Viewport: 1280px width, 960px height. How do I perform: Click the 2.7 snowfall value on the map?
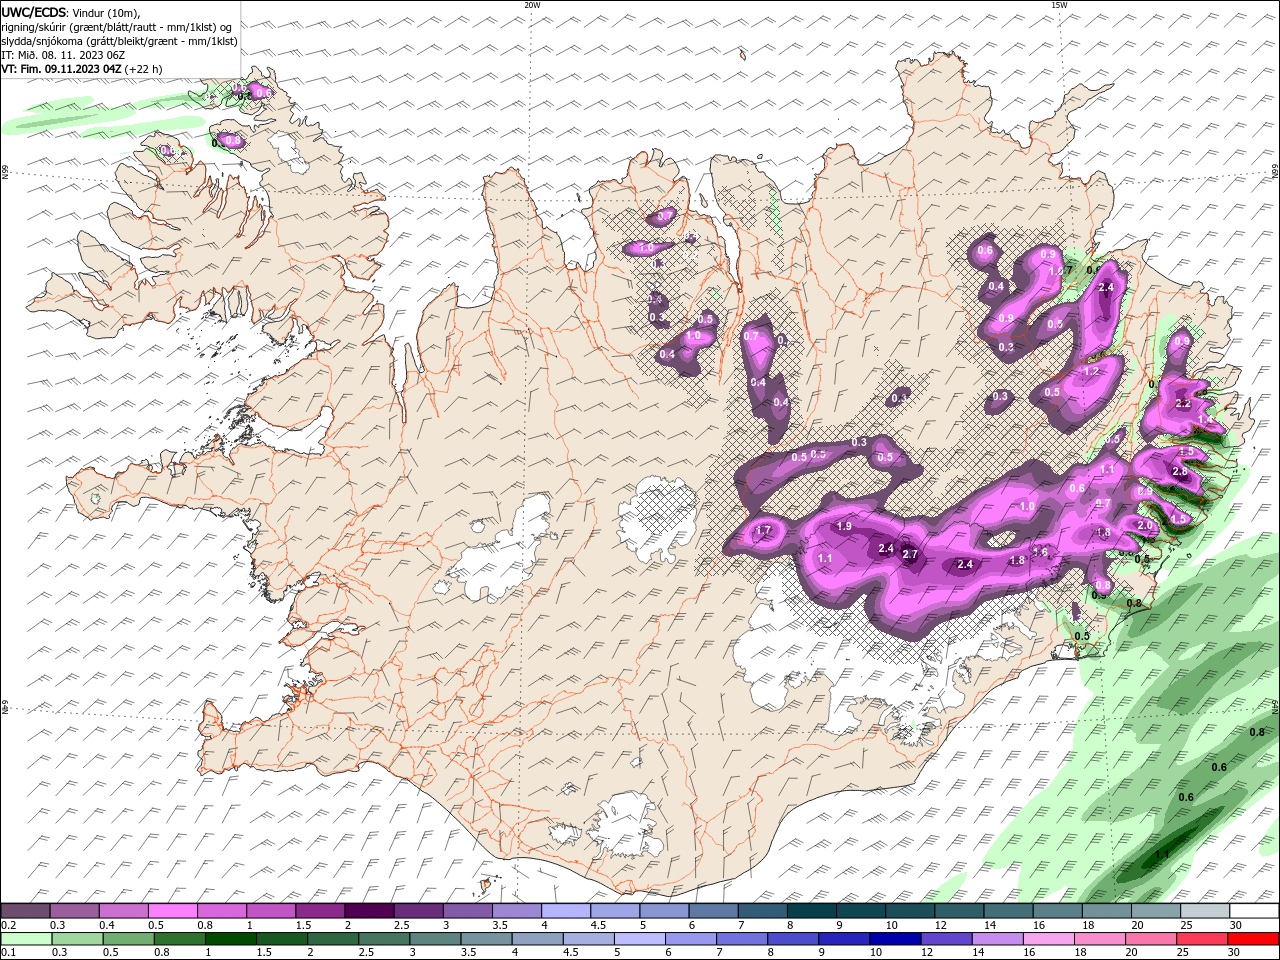pyautogui.click(x=910, y=554)
